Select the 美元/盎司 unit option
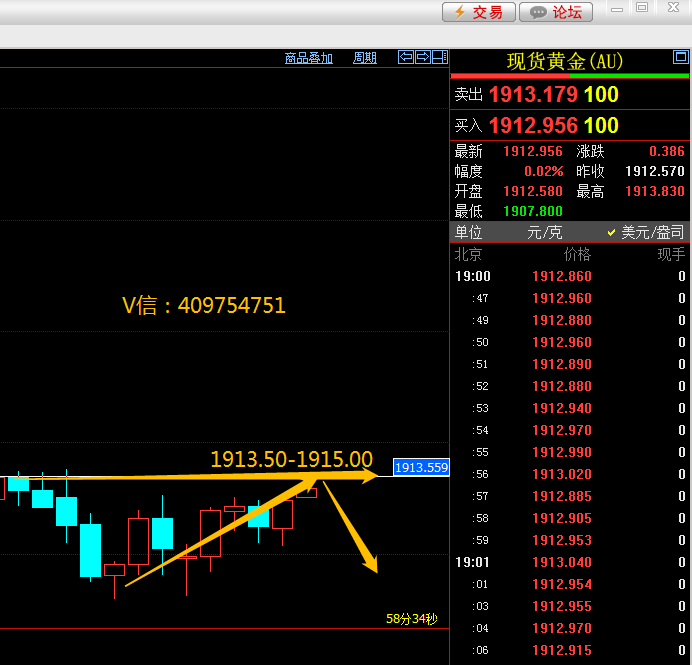 tap(646, 232)
